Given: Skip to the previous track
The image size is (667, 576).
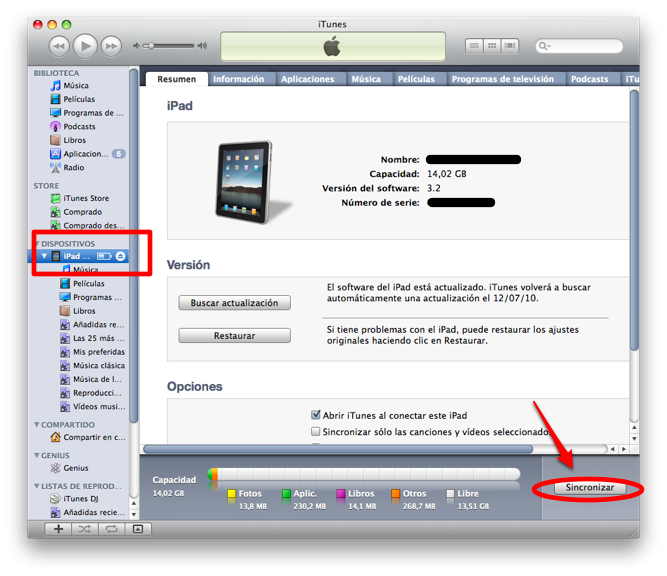Looking at the screenshot, I should [x=59, y=46].
